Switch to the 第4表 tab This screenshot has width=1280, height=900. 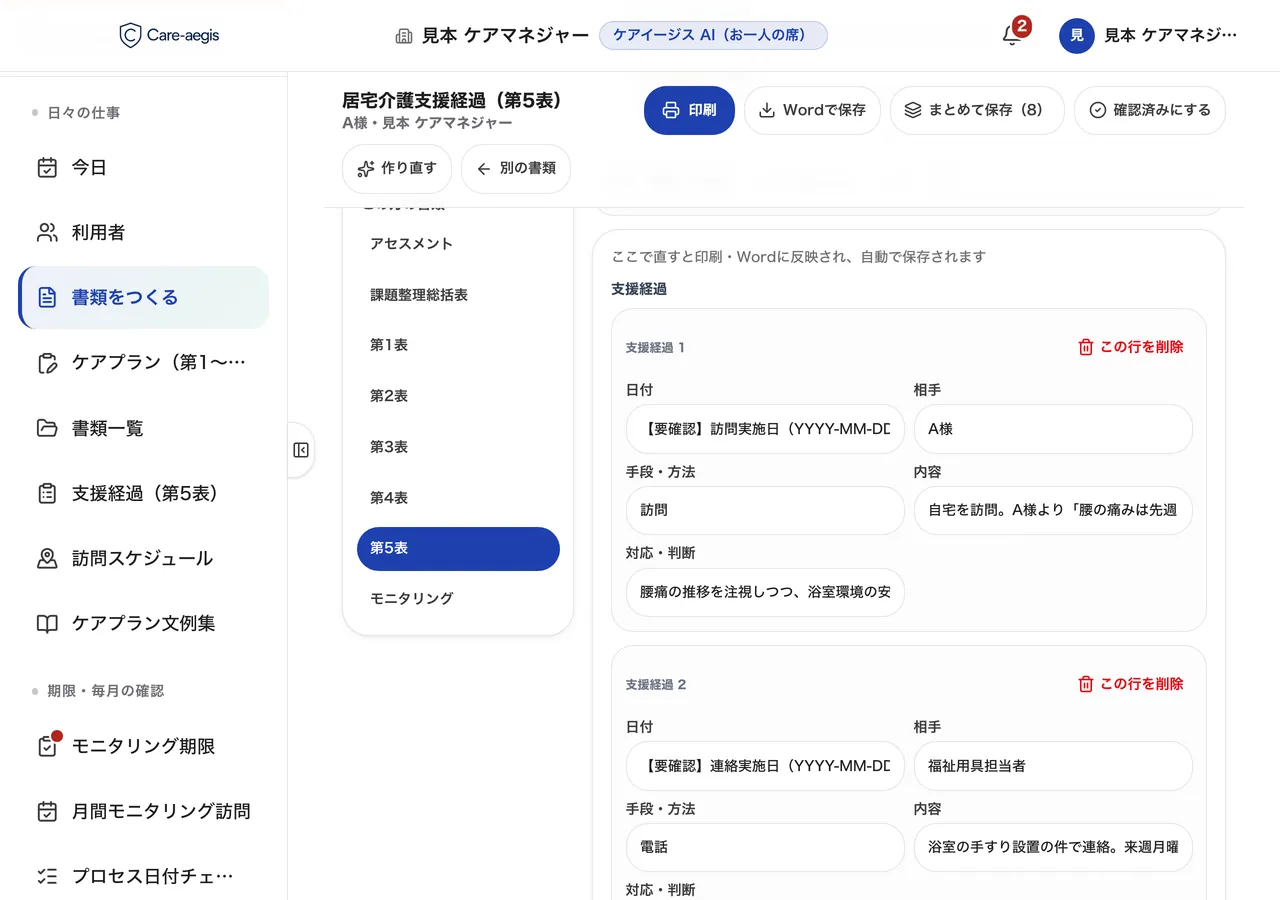458,498
